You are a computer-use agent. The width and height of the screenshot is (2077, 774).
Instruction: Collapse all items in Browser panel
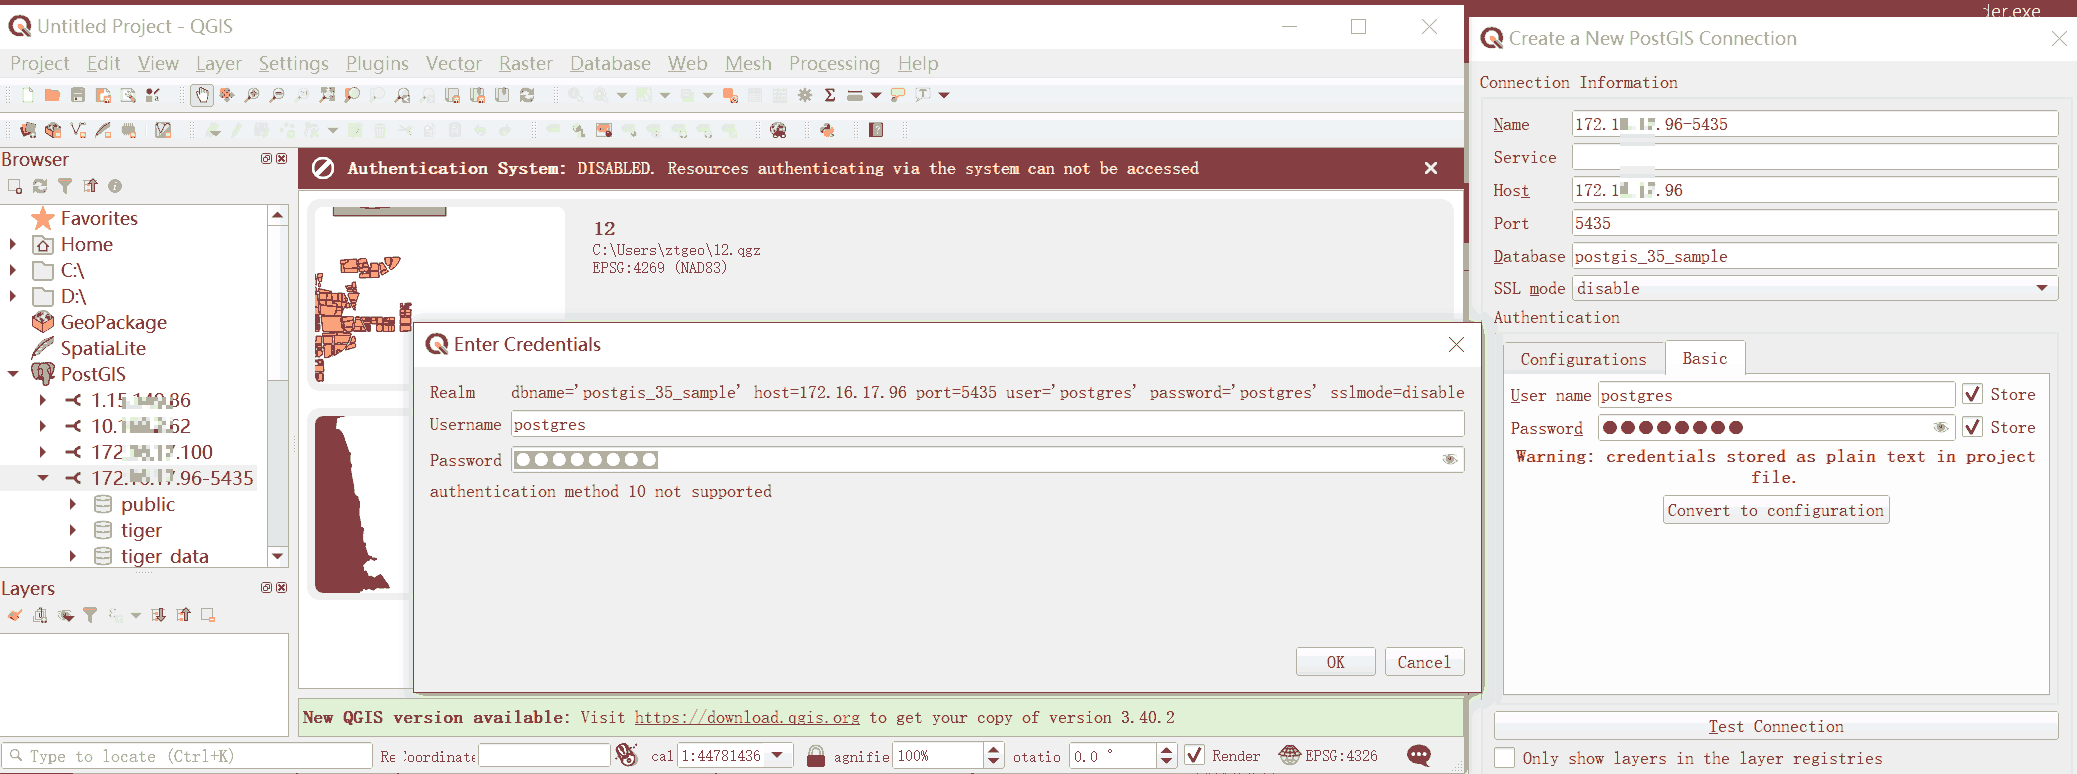[91, 186]
